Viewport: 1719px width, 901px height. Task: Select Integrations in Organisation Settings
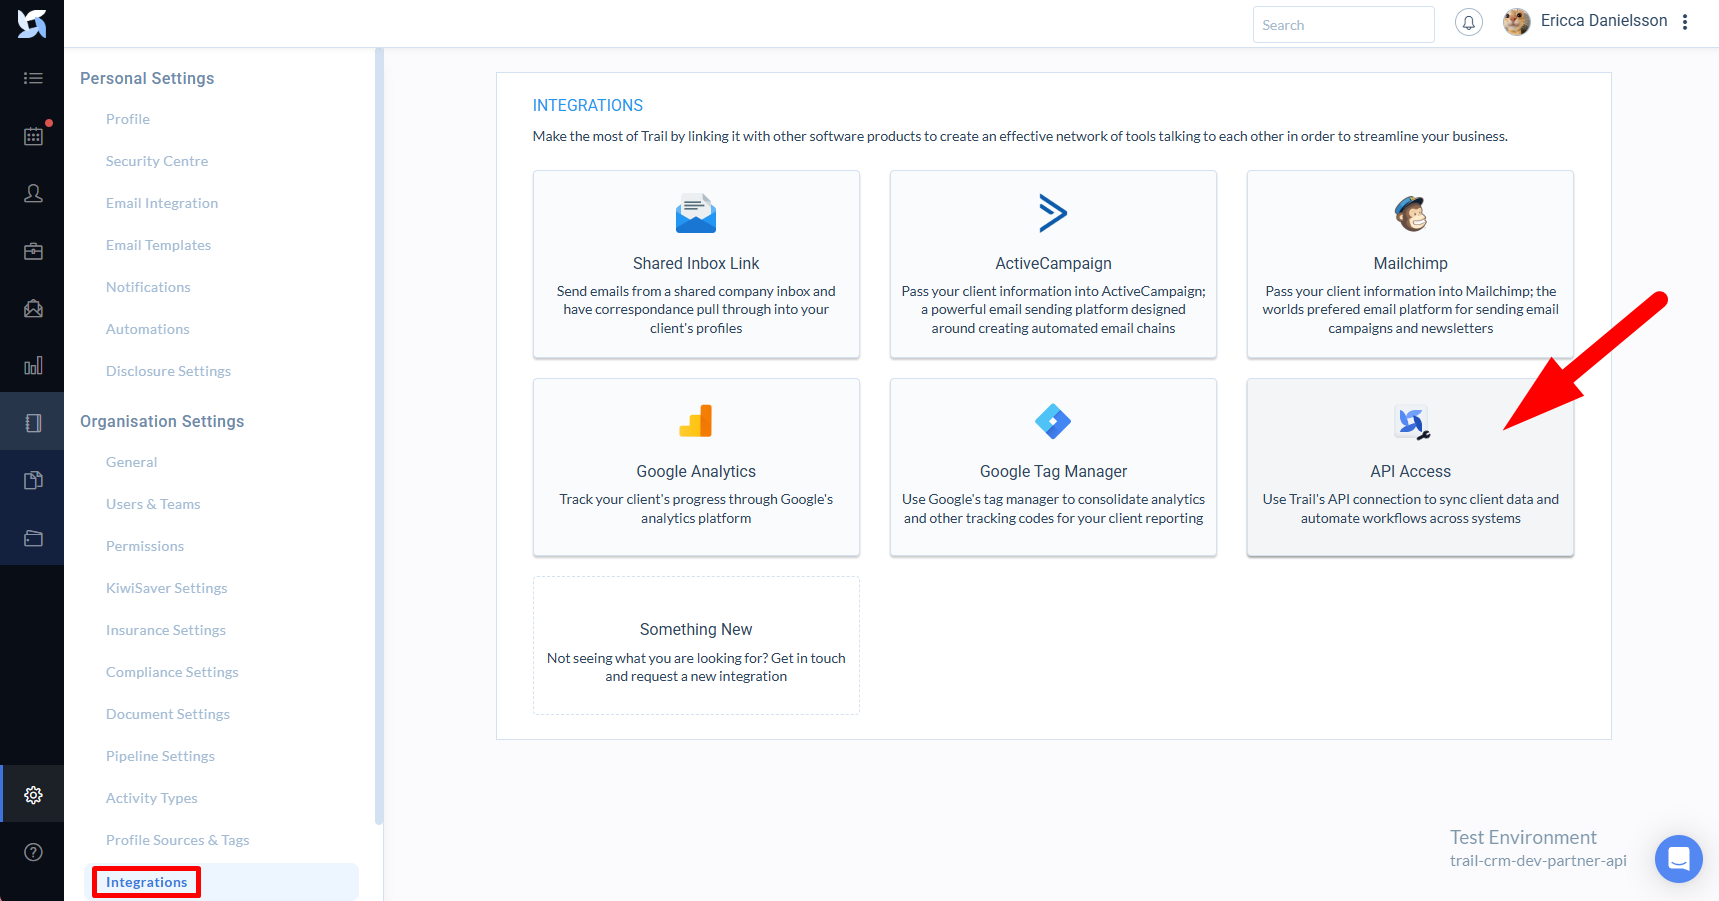coord(146,882)
